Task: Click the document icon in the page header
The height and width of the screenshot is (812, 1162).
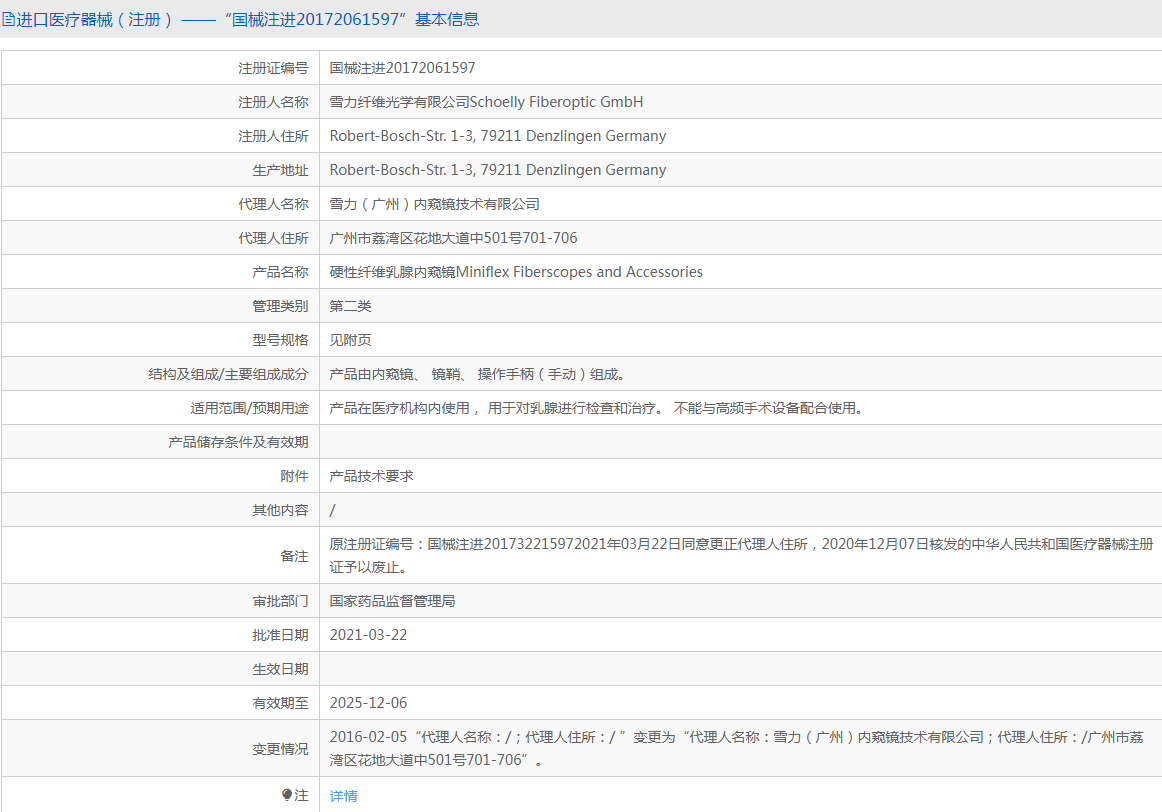Action: 7,19
